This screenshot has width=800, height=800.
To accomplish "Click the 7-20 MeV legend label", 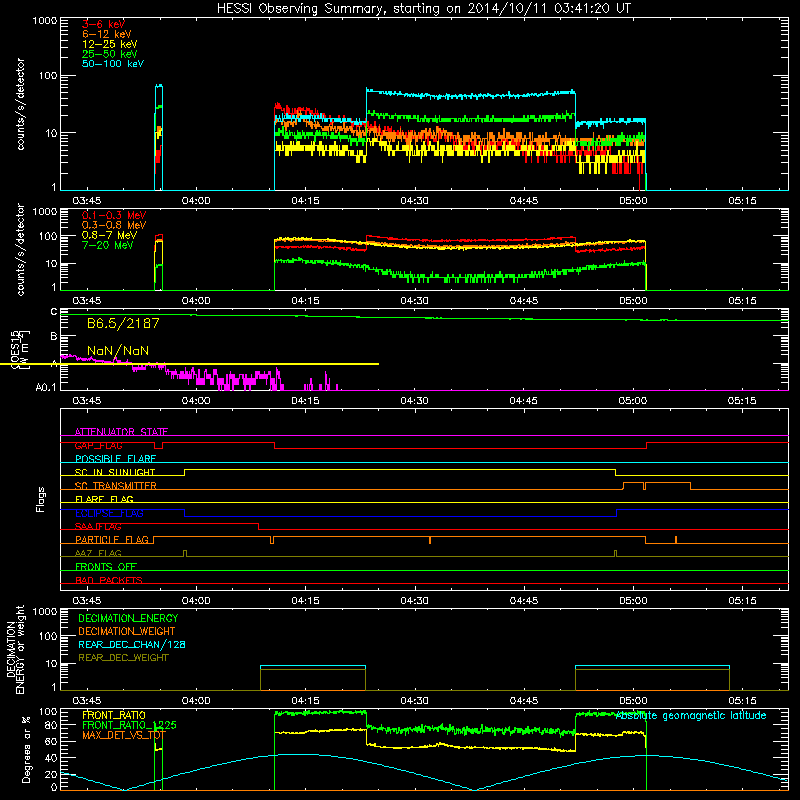I will pos(107,245).
